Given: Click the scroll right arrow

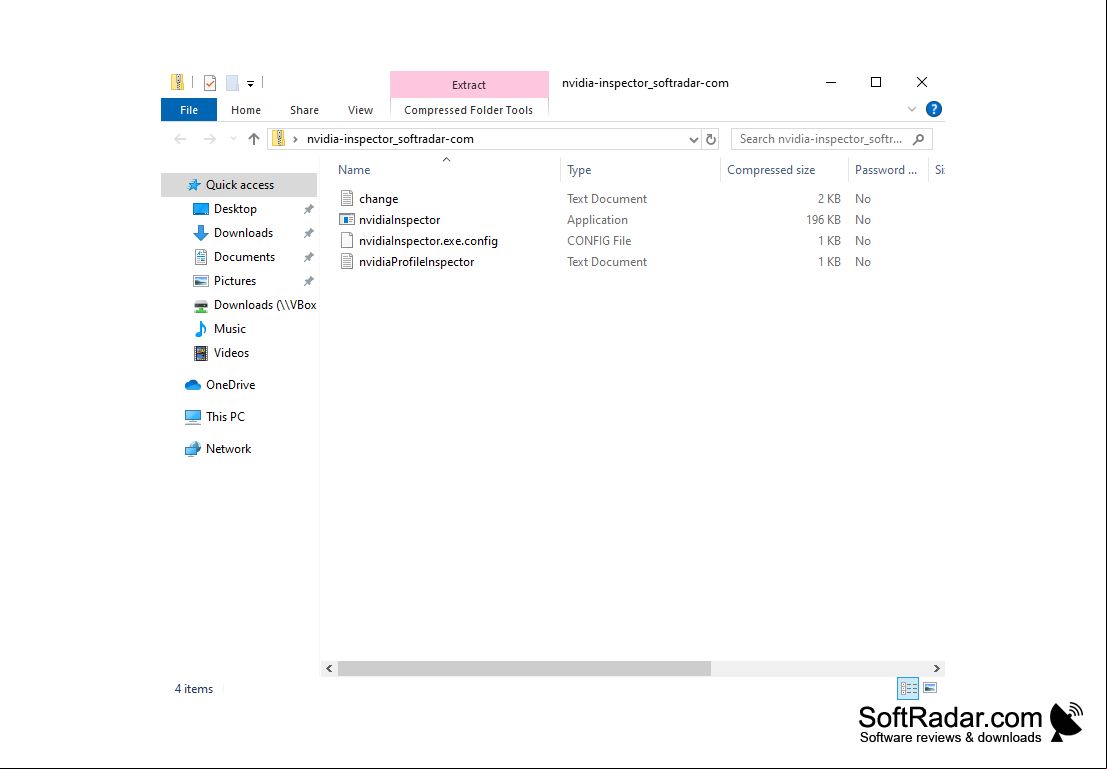Looking at the screenshot, I should pyautogui.click(x=936, y=668).
